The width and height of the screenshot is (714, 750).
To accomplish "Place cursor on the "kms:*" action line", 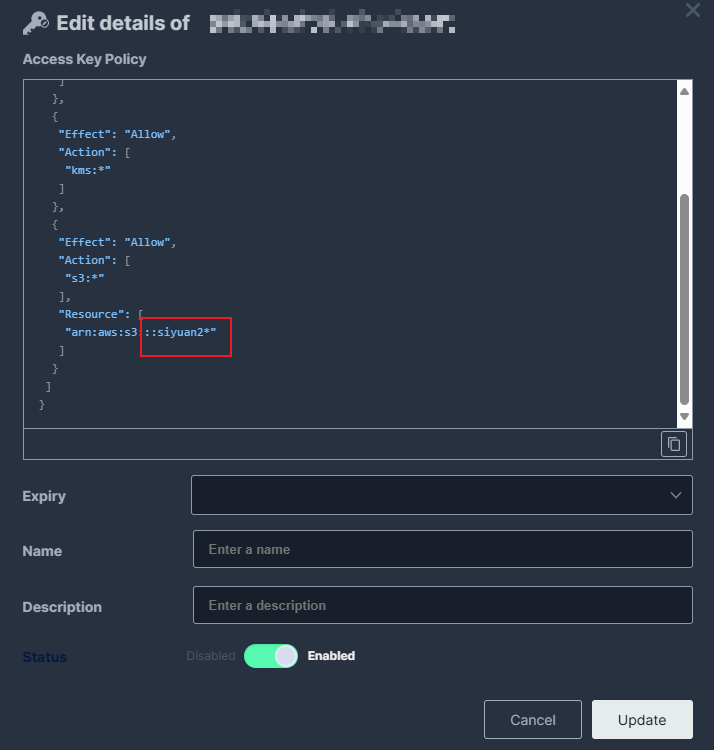I will 88,170.
